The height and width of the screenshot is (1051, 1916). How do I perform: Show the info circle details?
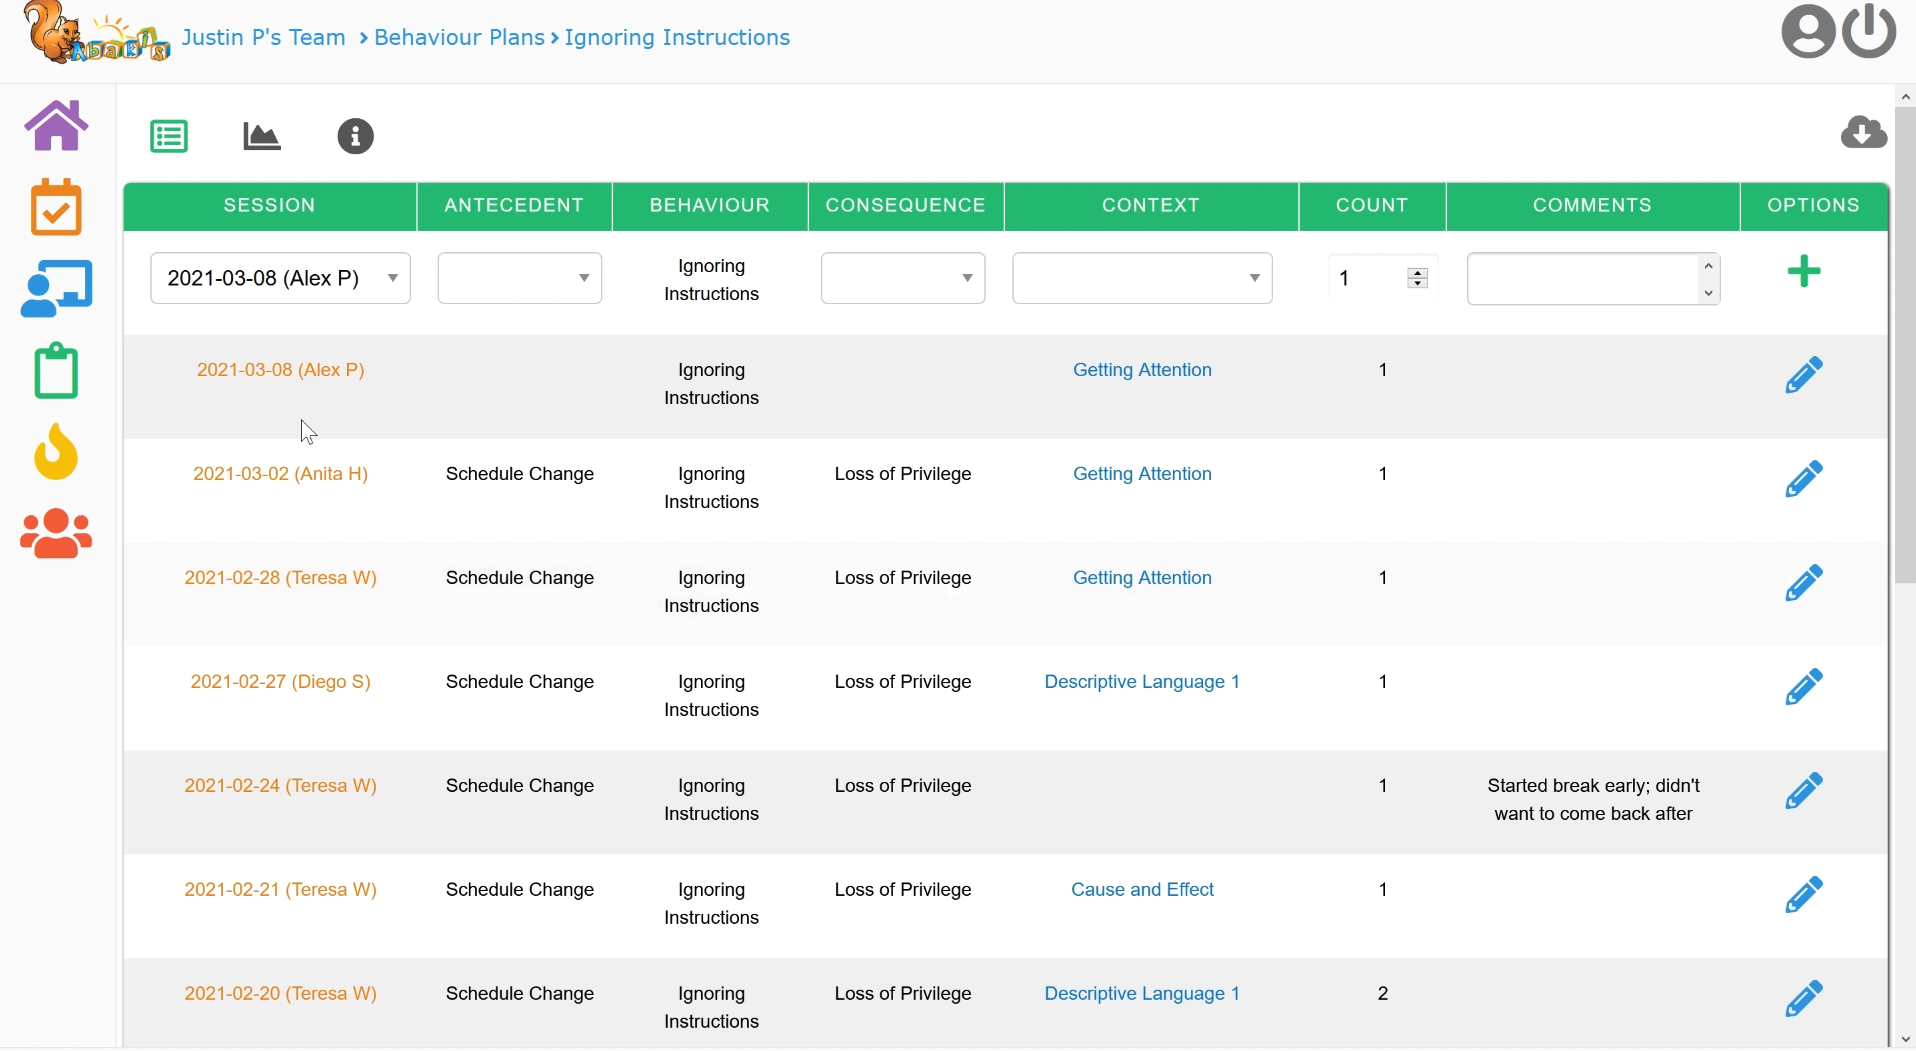355,137
